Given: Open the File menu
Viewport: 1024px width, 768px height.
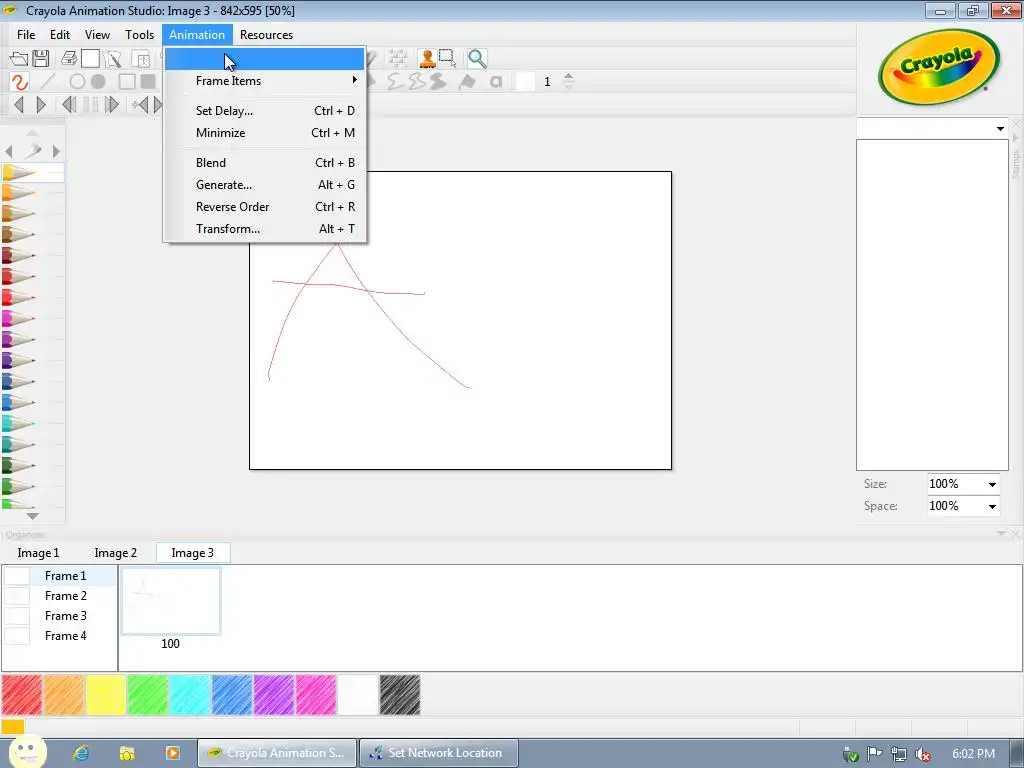Looking at the screenshot, I should pyautogui.click(x=26, y=35).
